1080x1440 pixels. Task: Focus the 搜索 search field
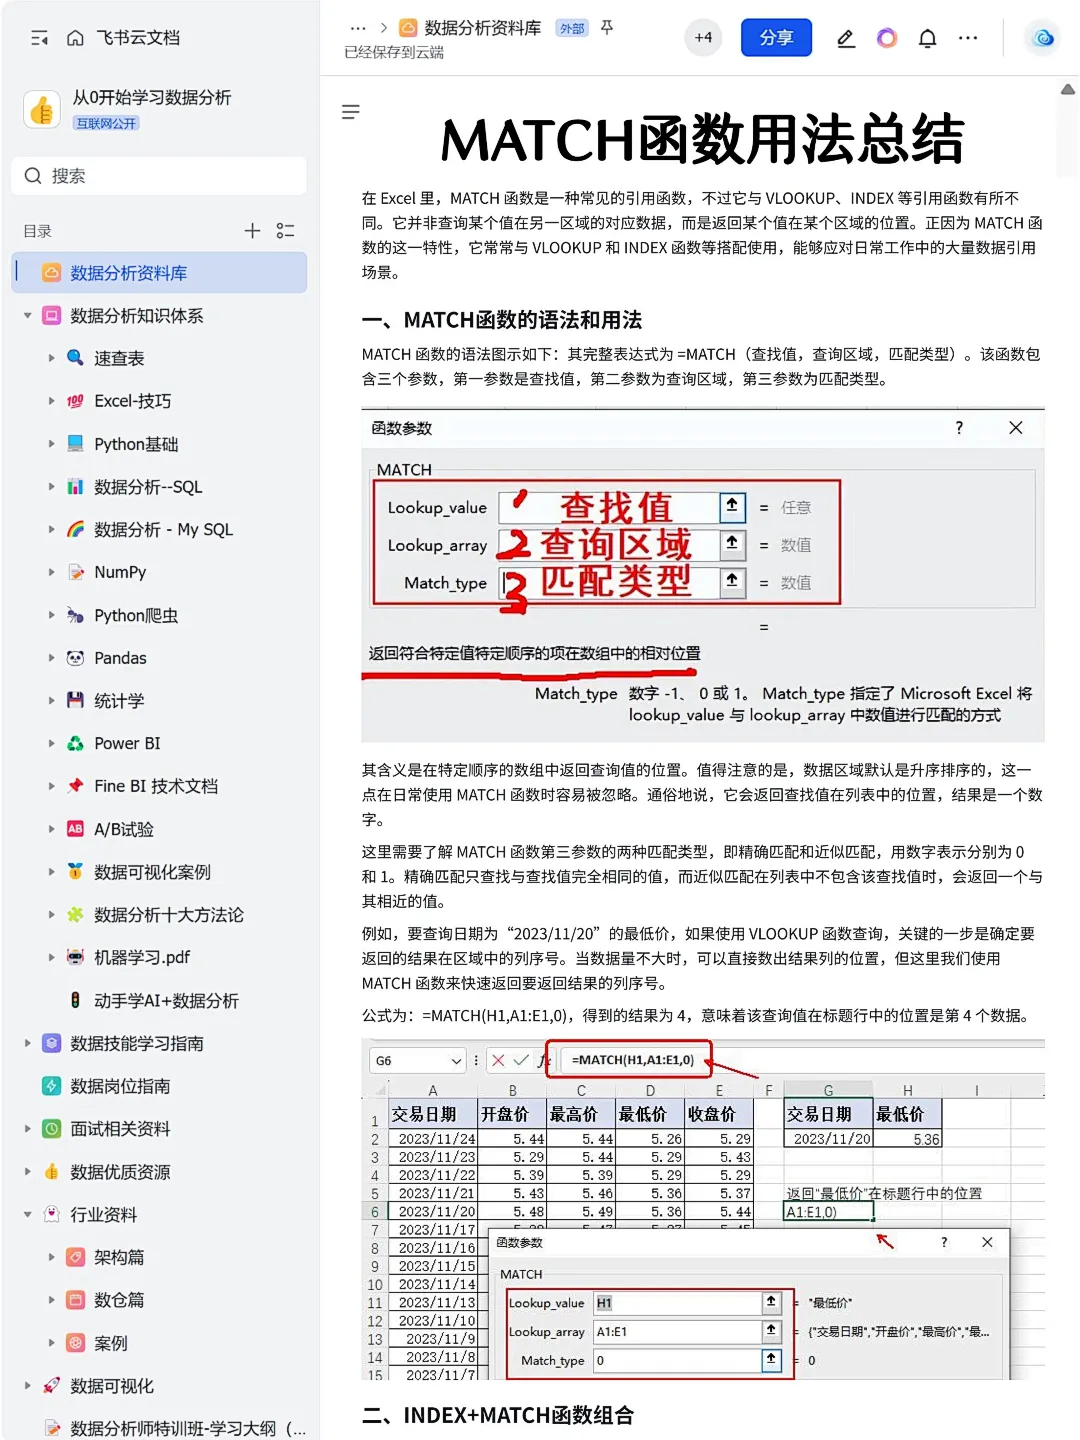[160, 176]
